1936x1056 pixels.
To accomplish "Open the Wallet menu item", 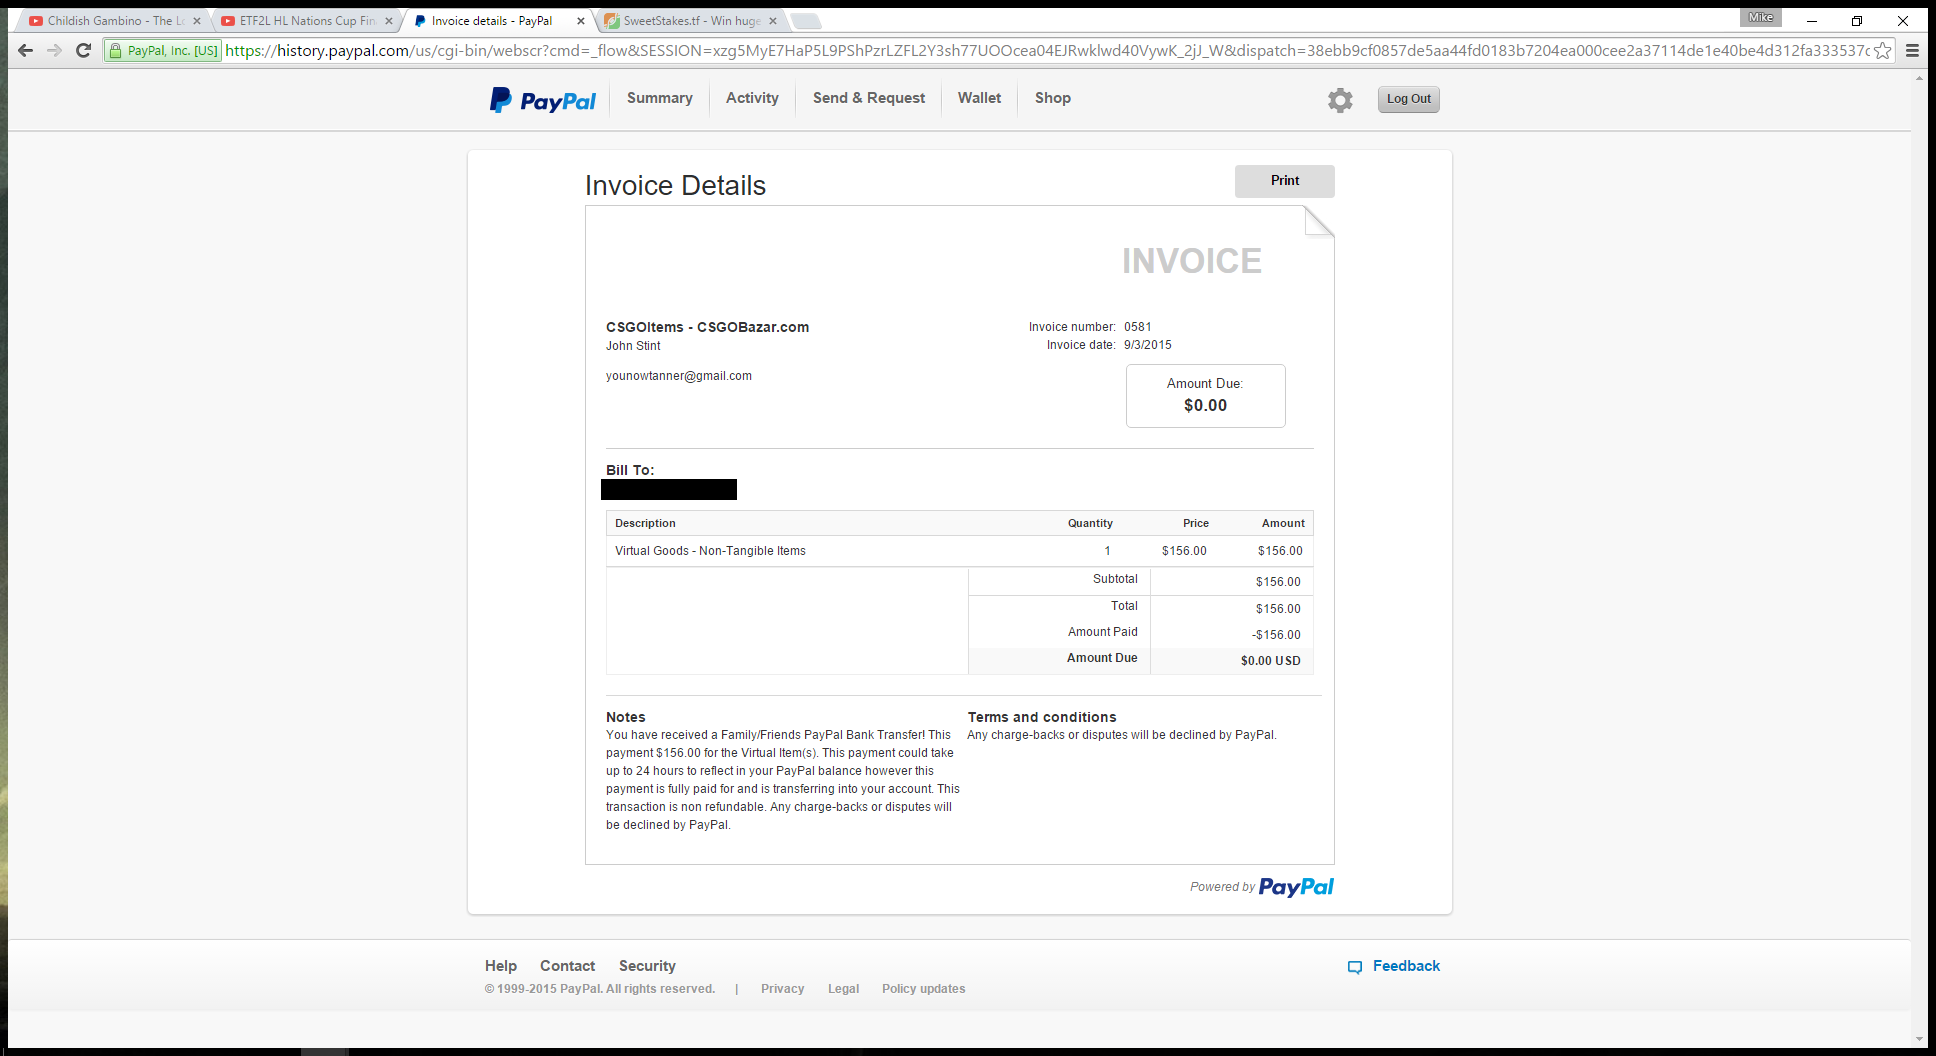I will 979,98.
